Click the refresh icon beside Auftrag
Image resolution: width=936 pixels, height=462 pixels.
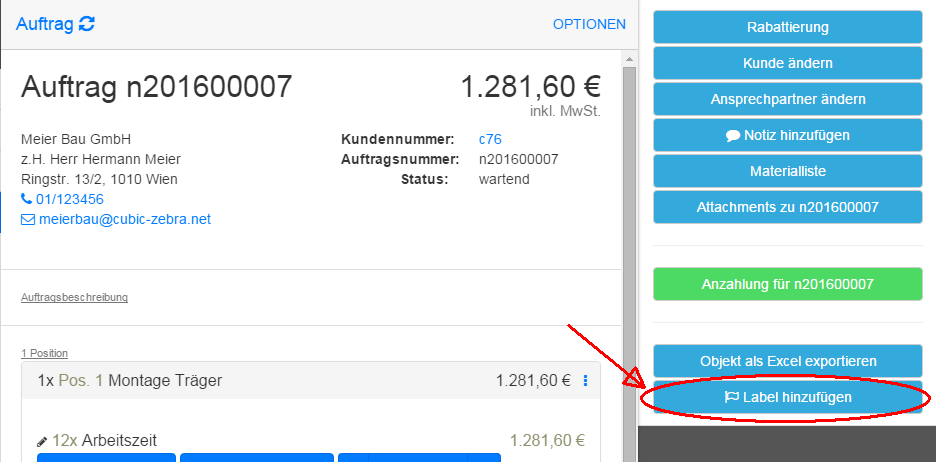(x=87, y=24)
